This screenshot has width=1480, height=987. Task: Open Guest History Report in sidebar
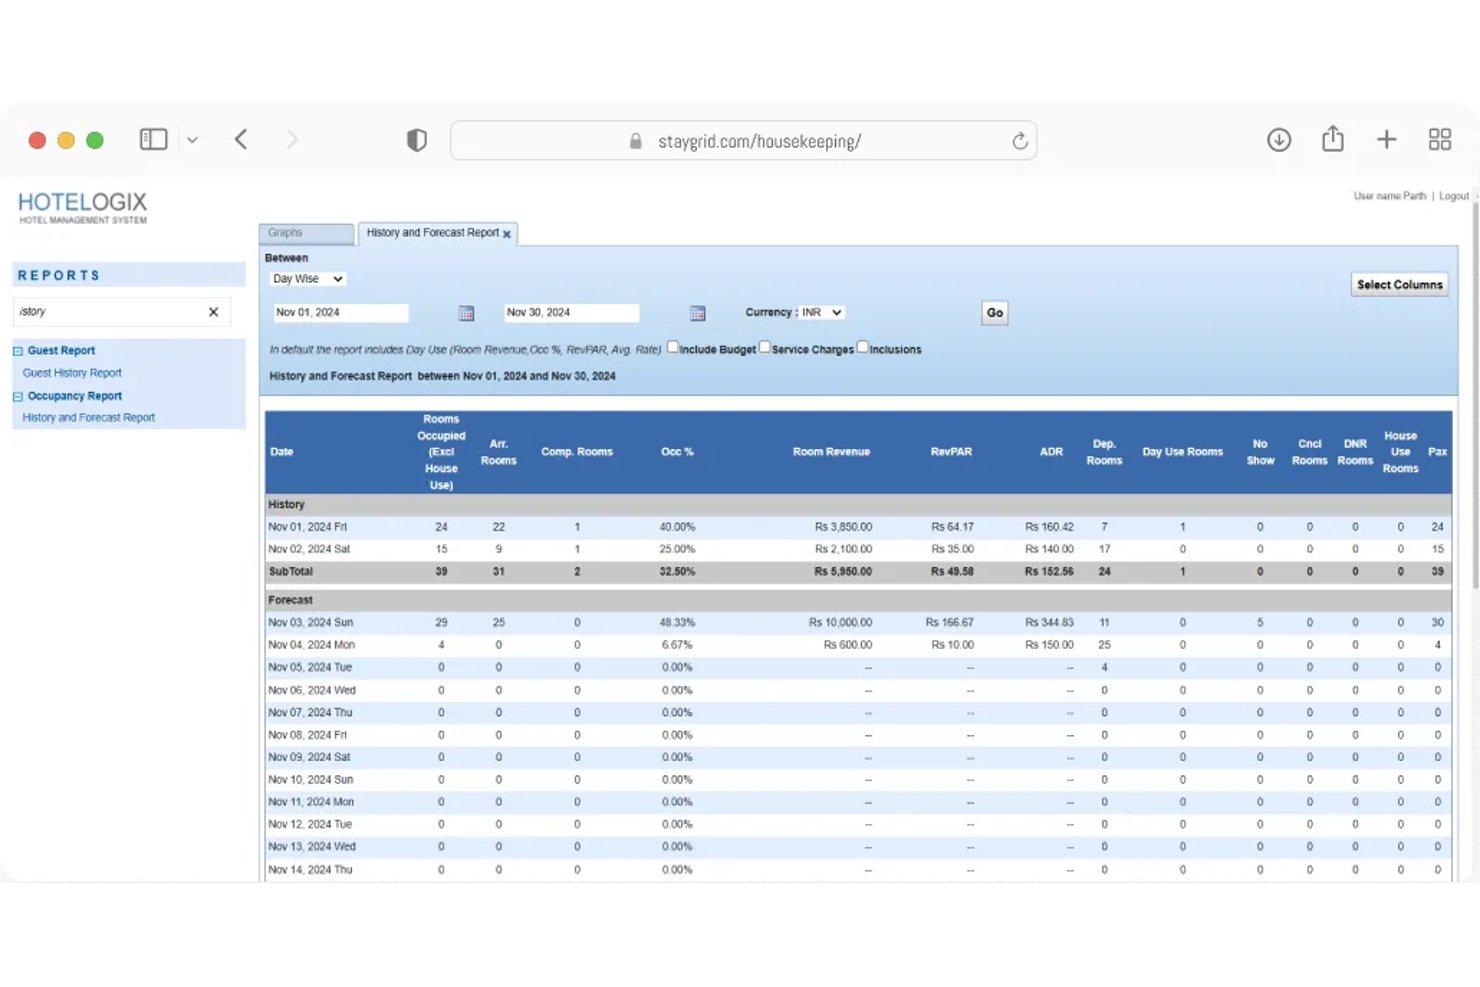(72, 373)
